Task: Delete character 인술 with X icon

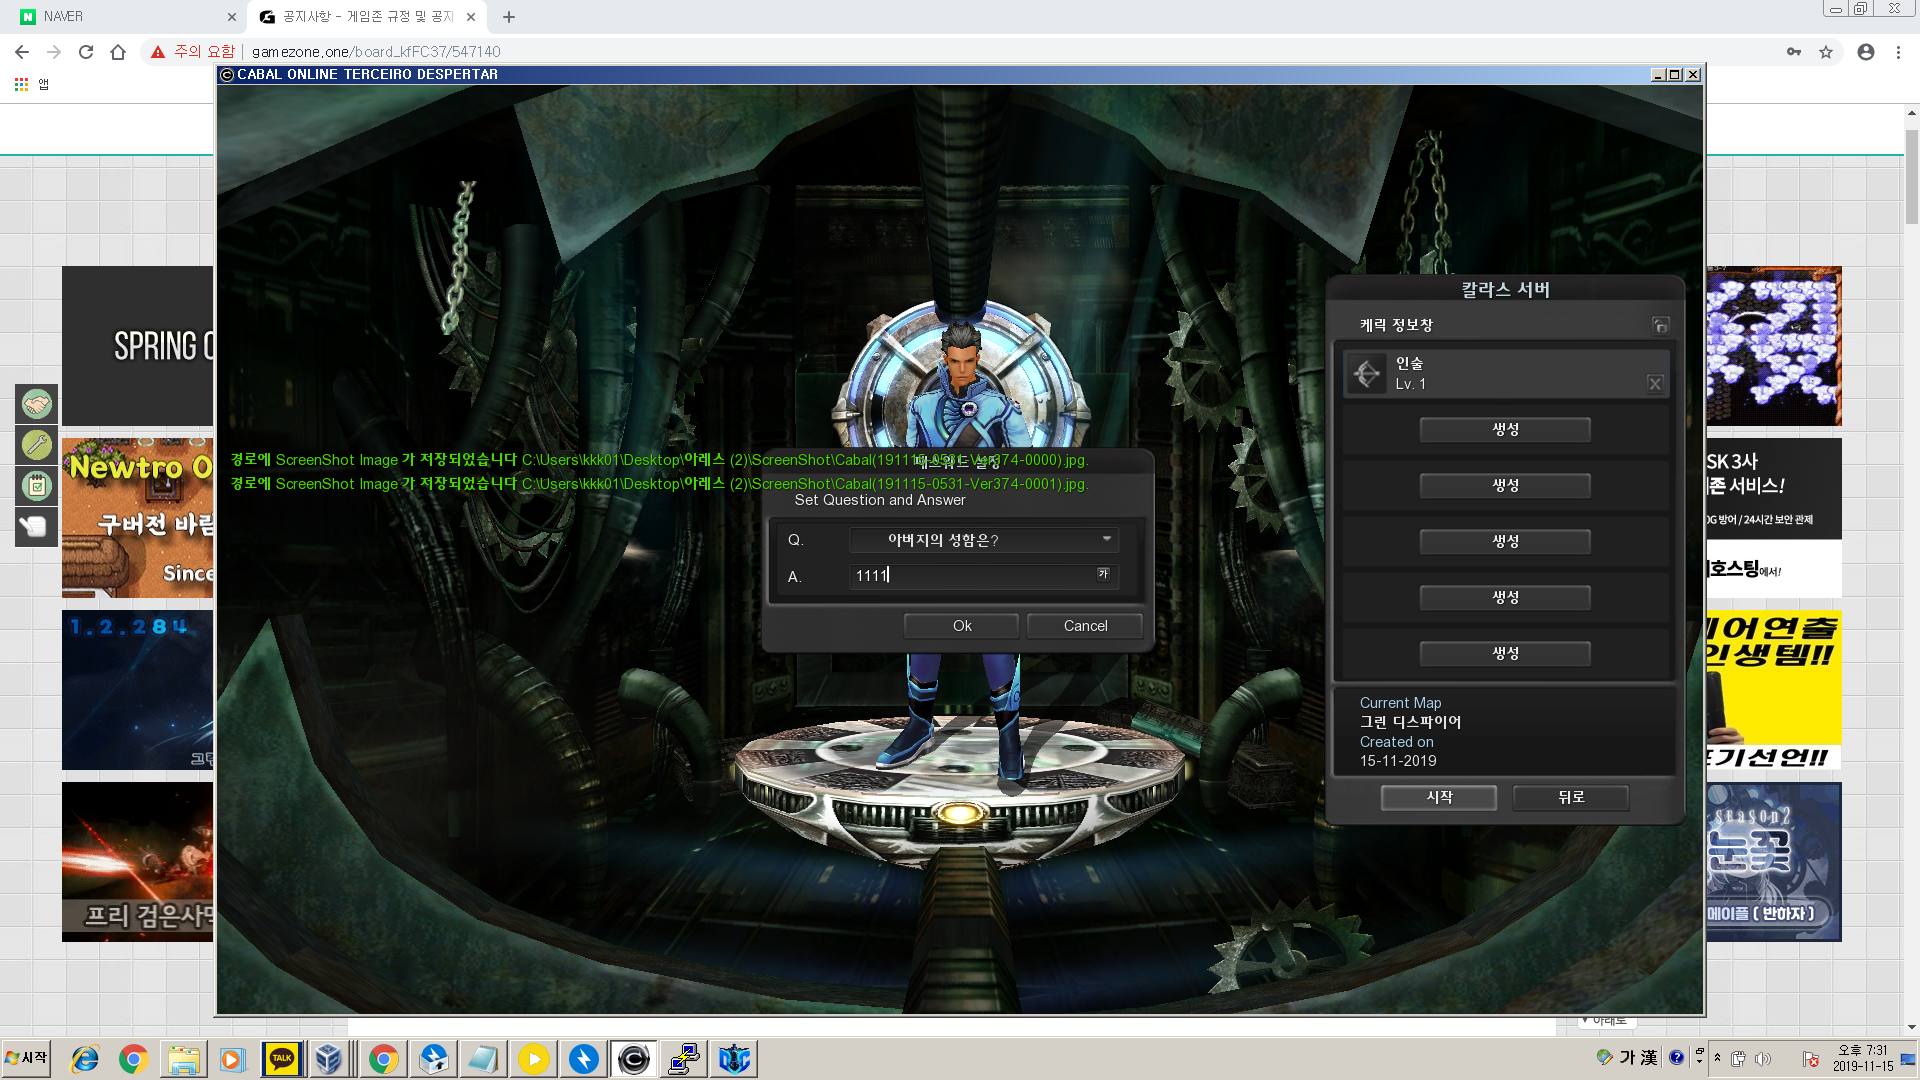Action: click(x=1655, y=384)
